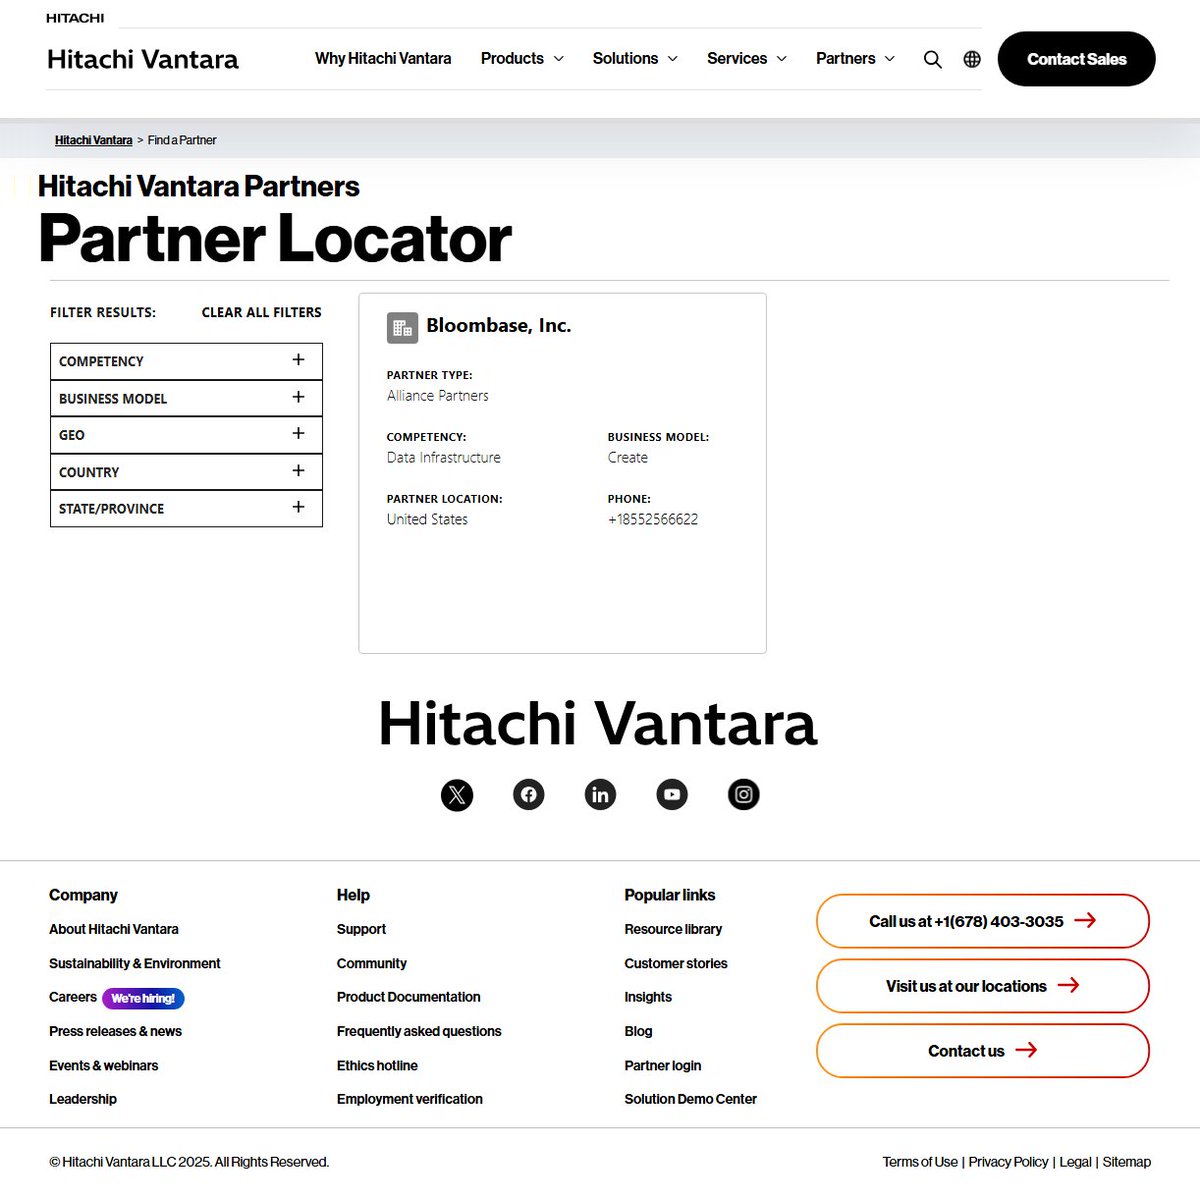Click the Bloombase, Inc. partner name

(x=499, y=326)
